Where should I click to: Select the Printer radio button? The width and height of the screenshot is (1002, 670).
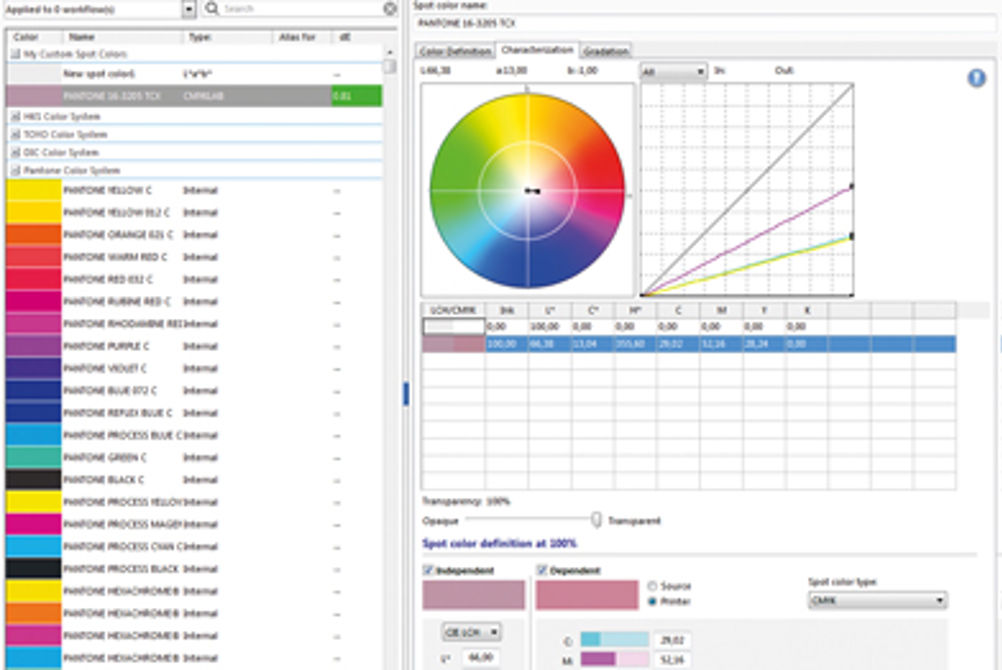click(652, 601)
